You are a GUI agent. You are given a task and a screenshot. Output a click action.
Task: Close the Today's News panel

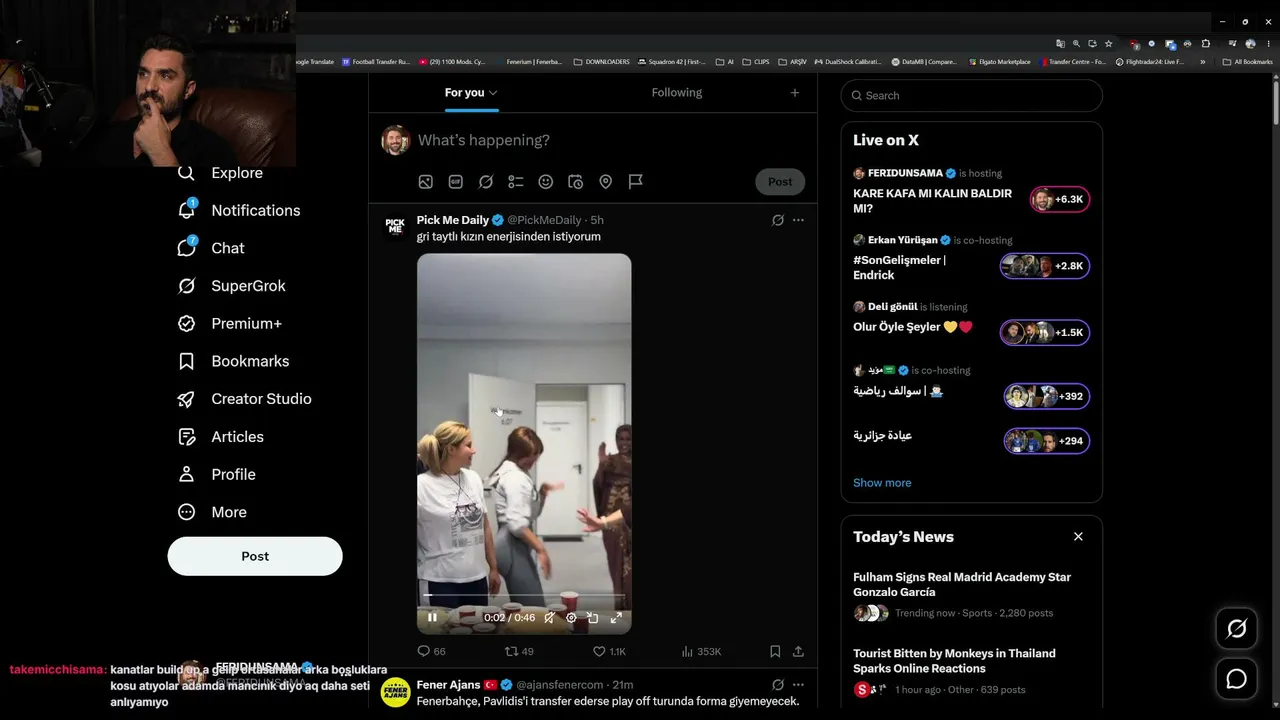(x=1078, y=537)
